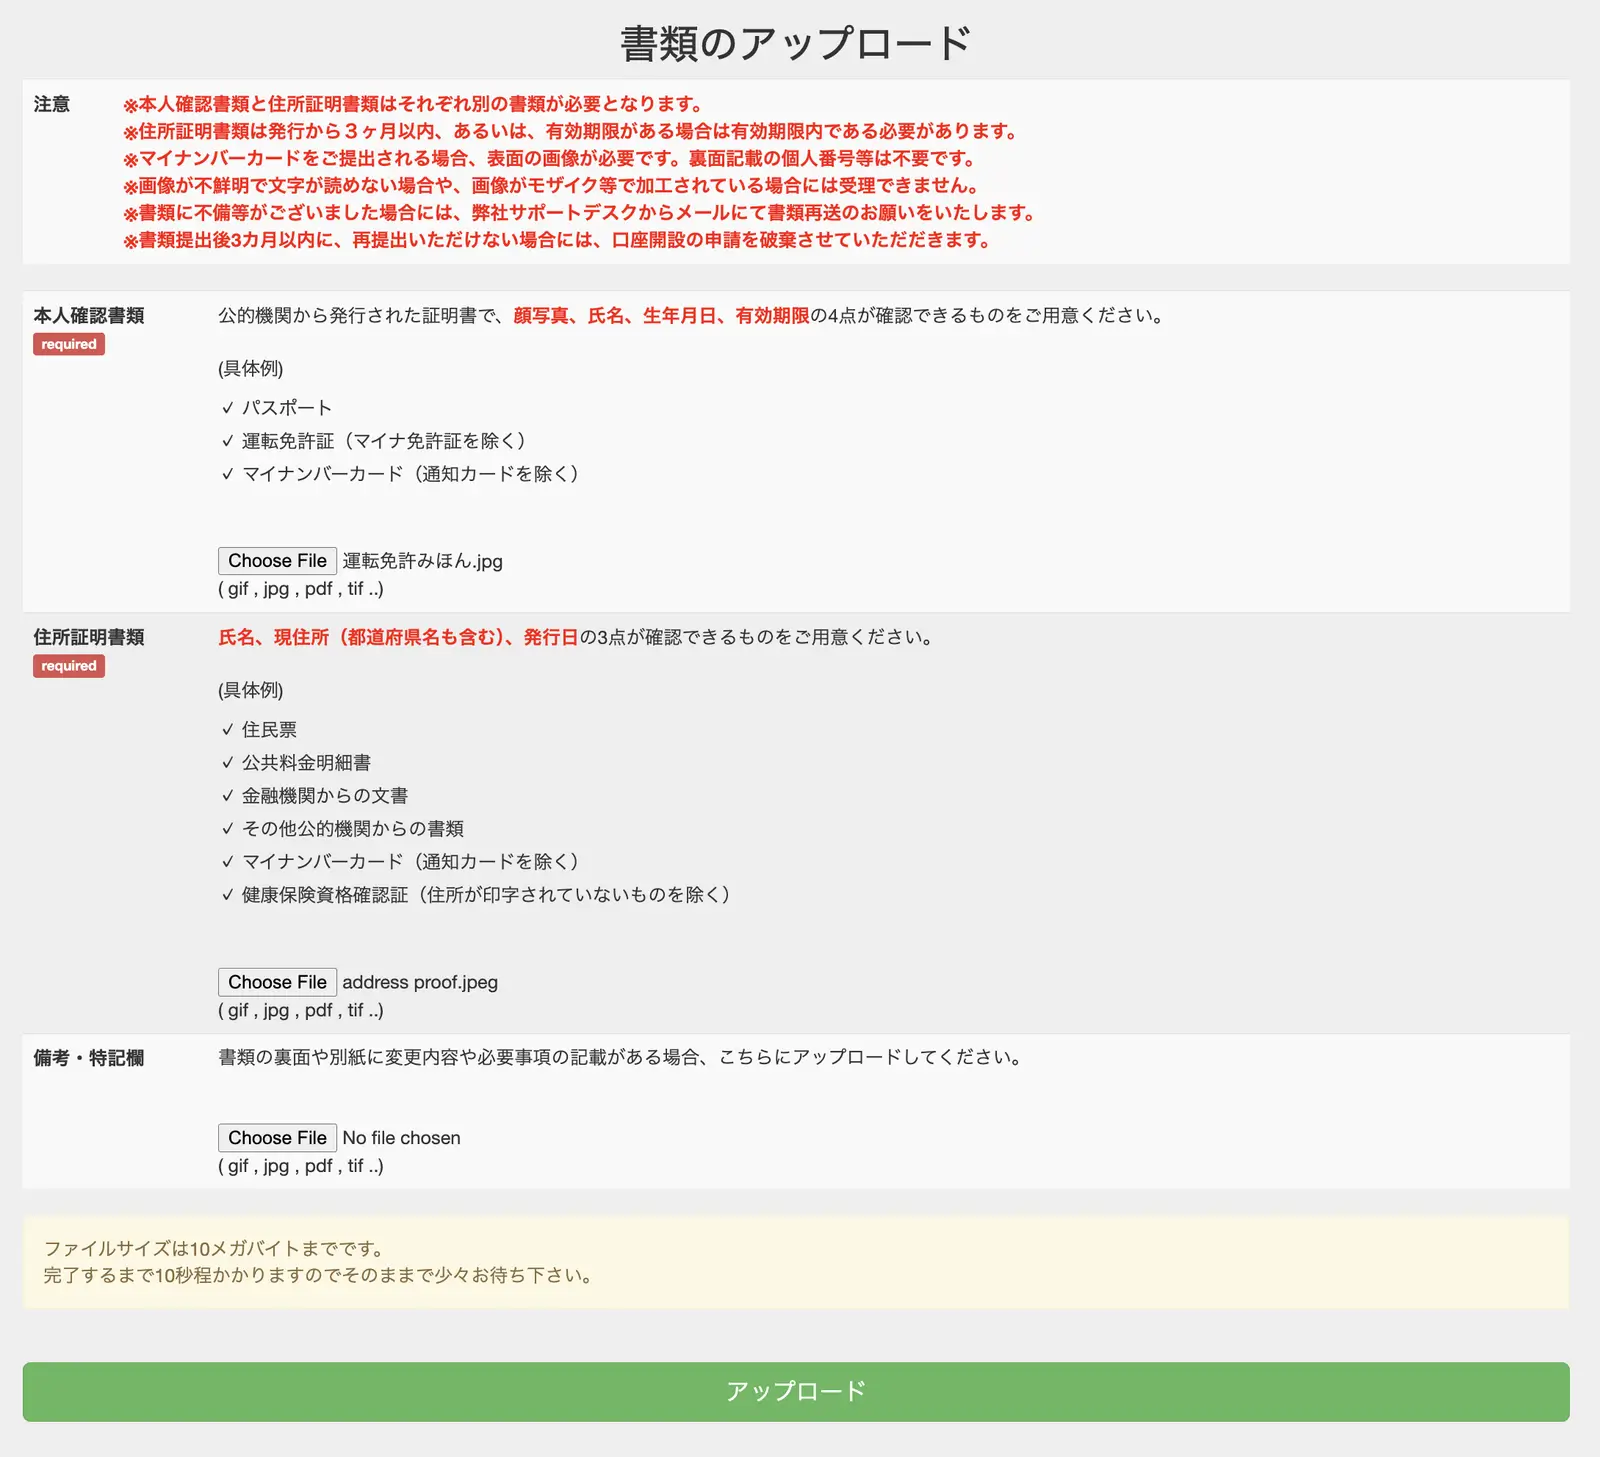Click the notice line starting ※住所証明書類は発行から
1600x1457 pixels.
click(572, 131)
